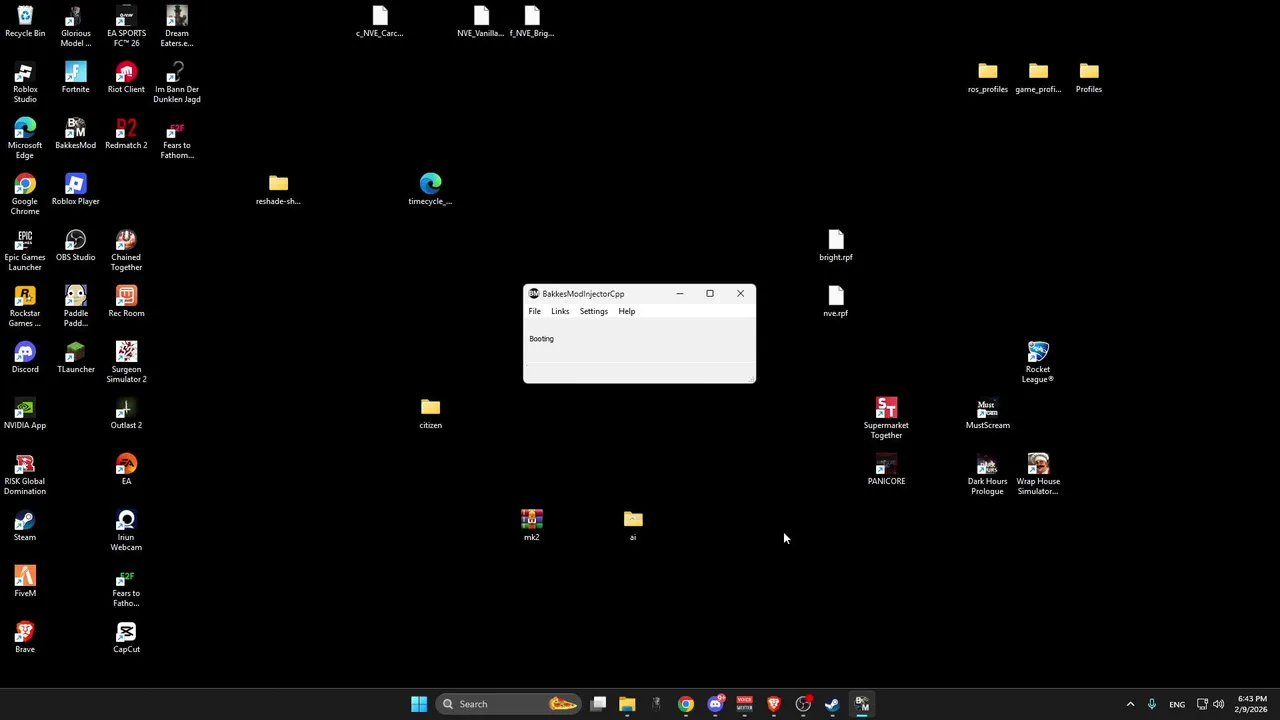Select the TLauncher desktop icon
This screenshot has width=1280, height=720.
pos(75,358)
